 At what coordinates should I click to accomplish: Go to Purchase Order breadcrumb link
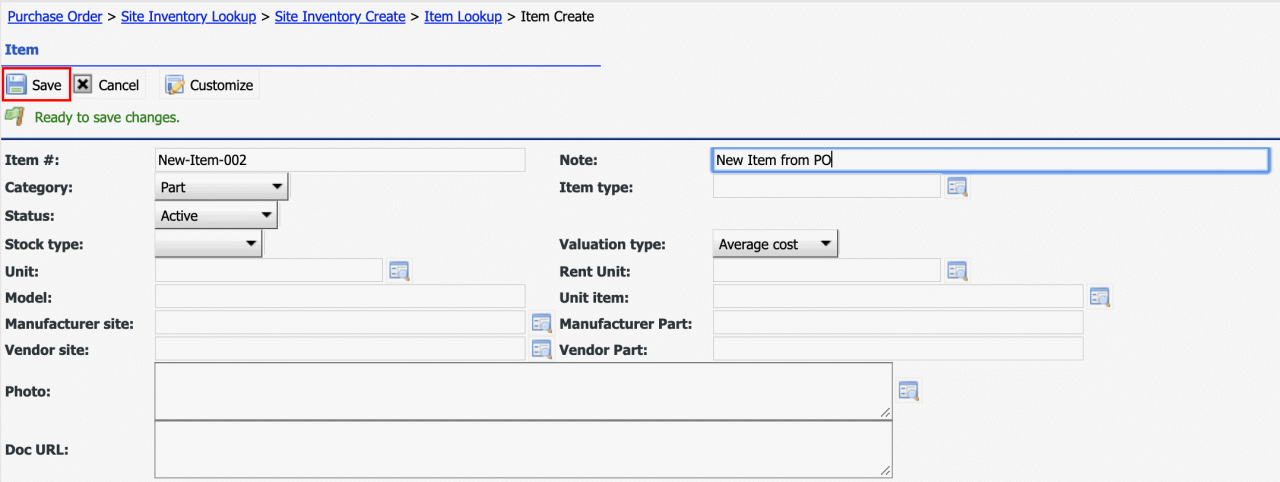coord(57,17)
